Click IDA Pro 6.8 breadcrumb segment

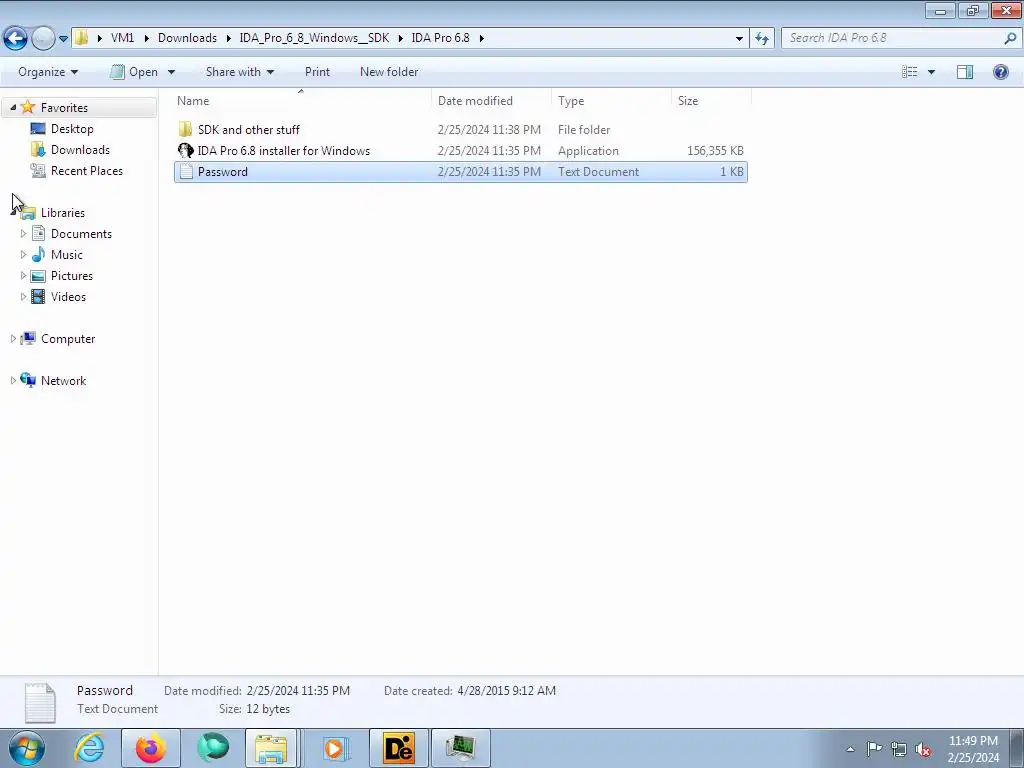click(x=440, y=38)
